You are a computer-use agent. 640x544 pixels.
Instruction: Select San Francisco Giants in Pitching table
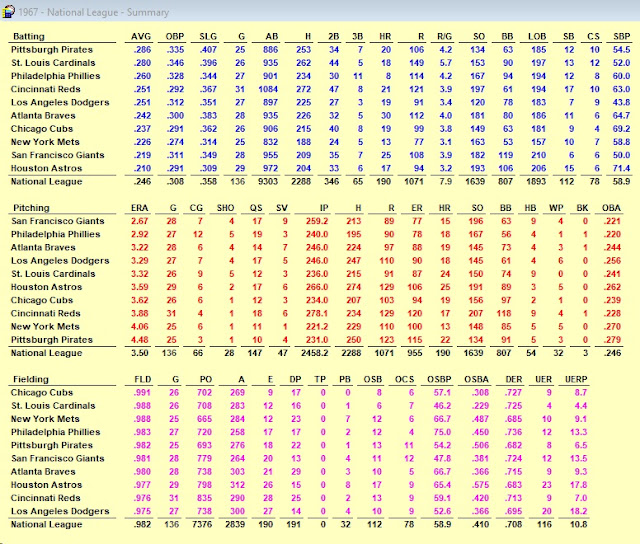pos(58,221)
